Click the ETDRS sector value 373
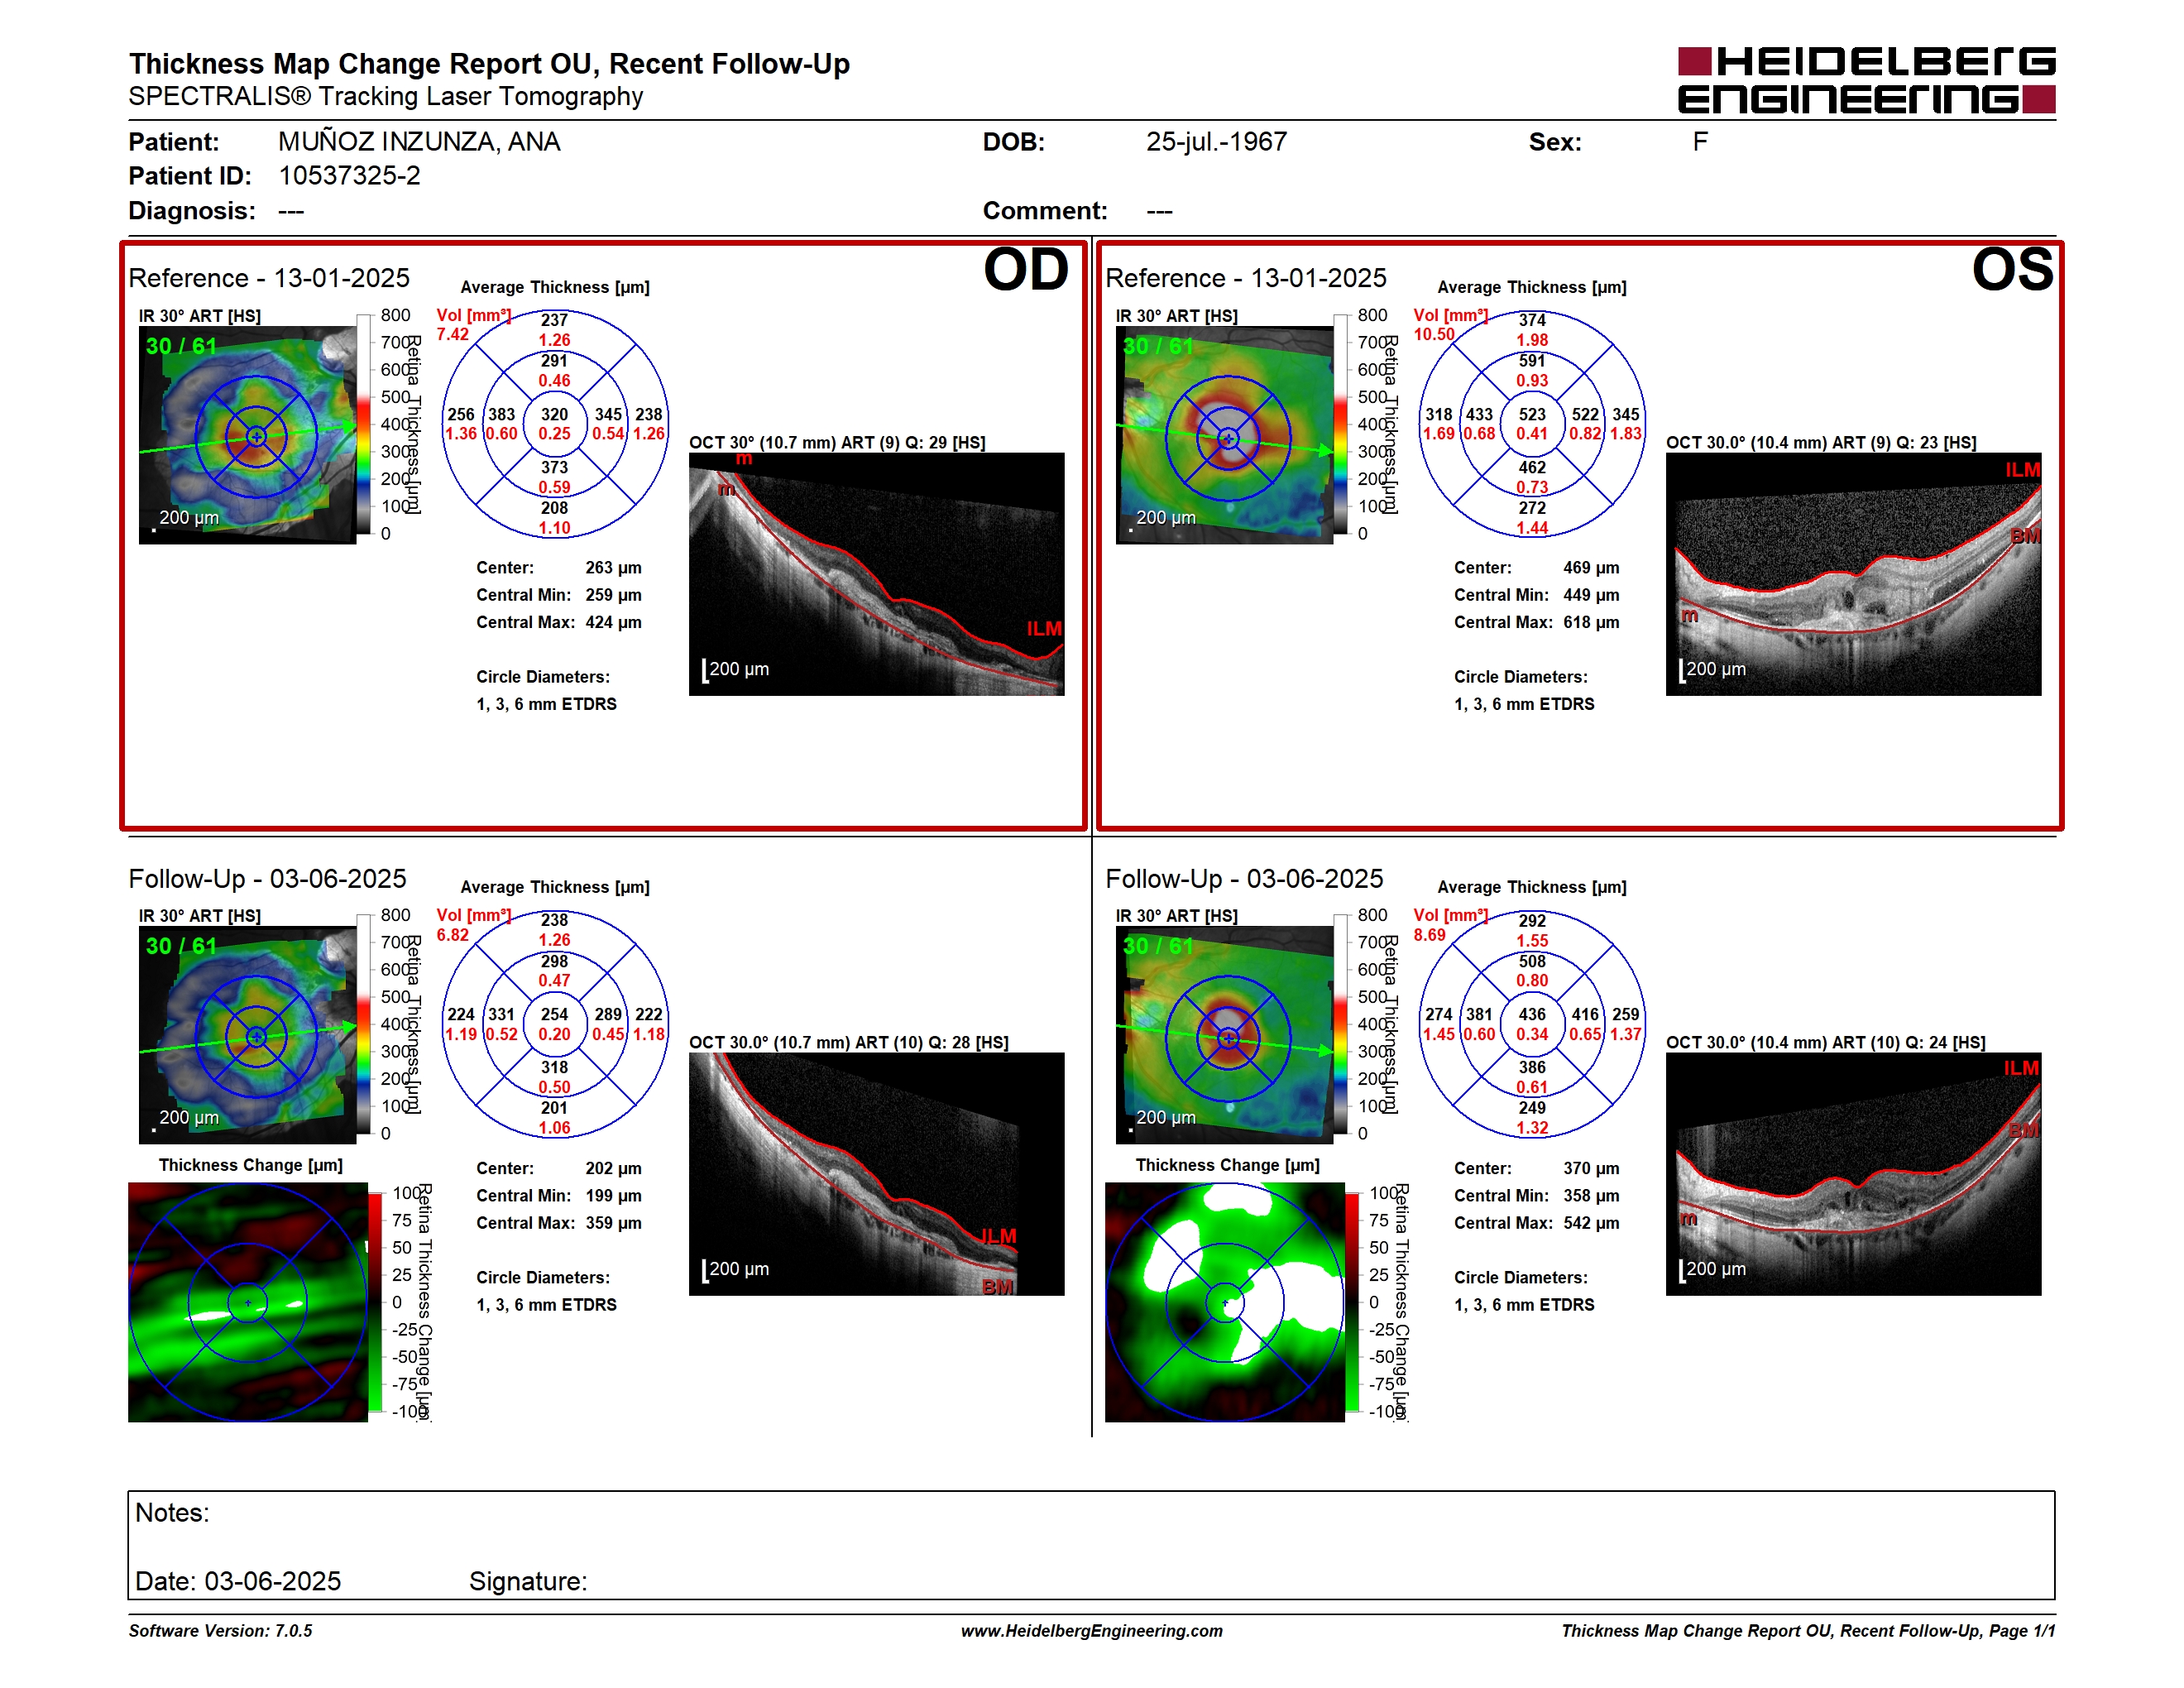2184x1688 pixels. (x=554, y=467)
